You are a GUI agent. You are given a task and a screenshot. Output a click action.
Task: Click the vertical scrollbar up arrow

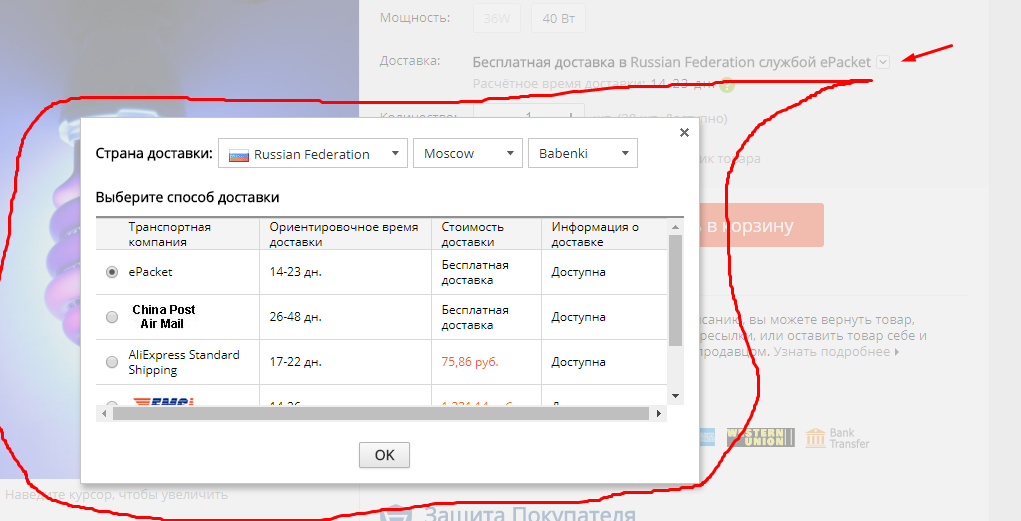click(675, 227)
